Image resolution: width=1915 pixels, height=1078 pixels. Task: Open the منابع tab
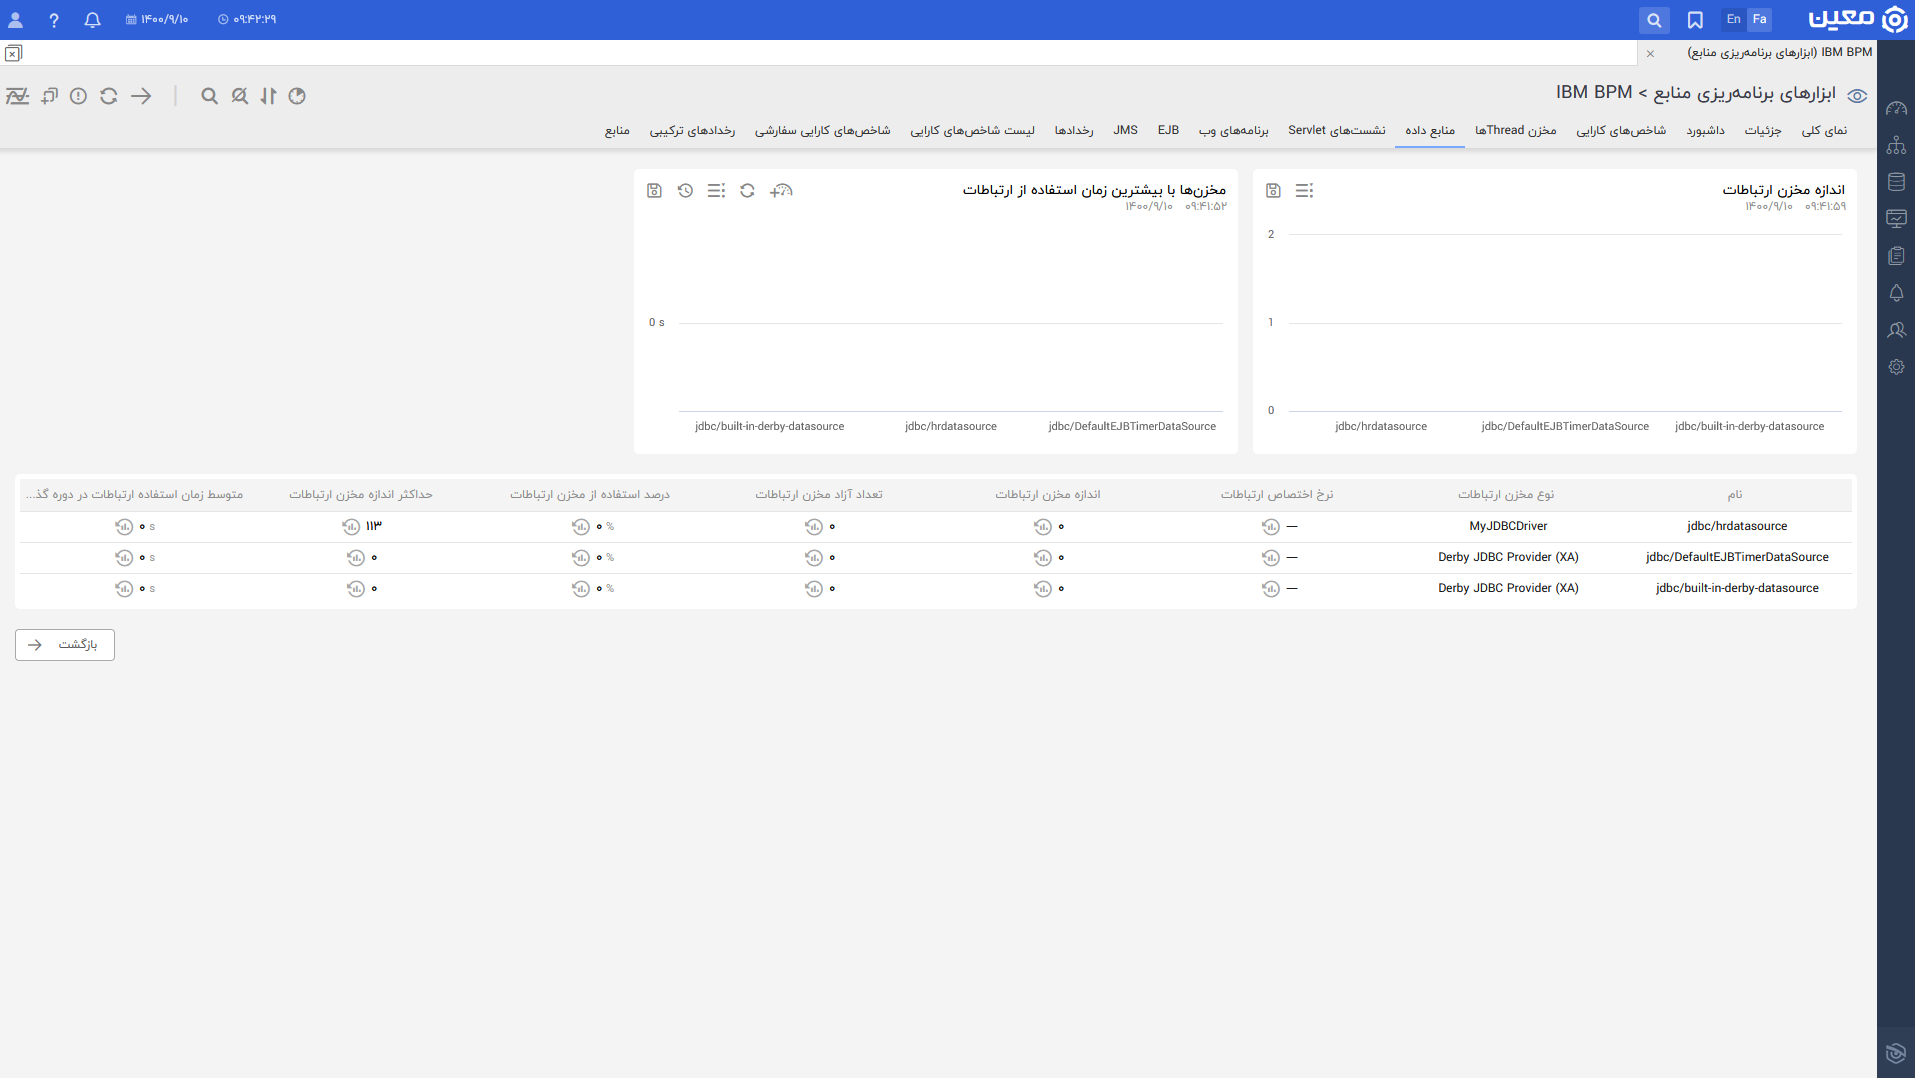(617, 131)
